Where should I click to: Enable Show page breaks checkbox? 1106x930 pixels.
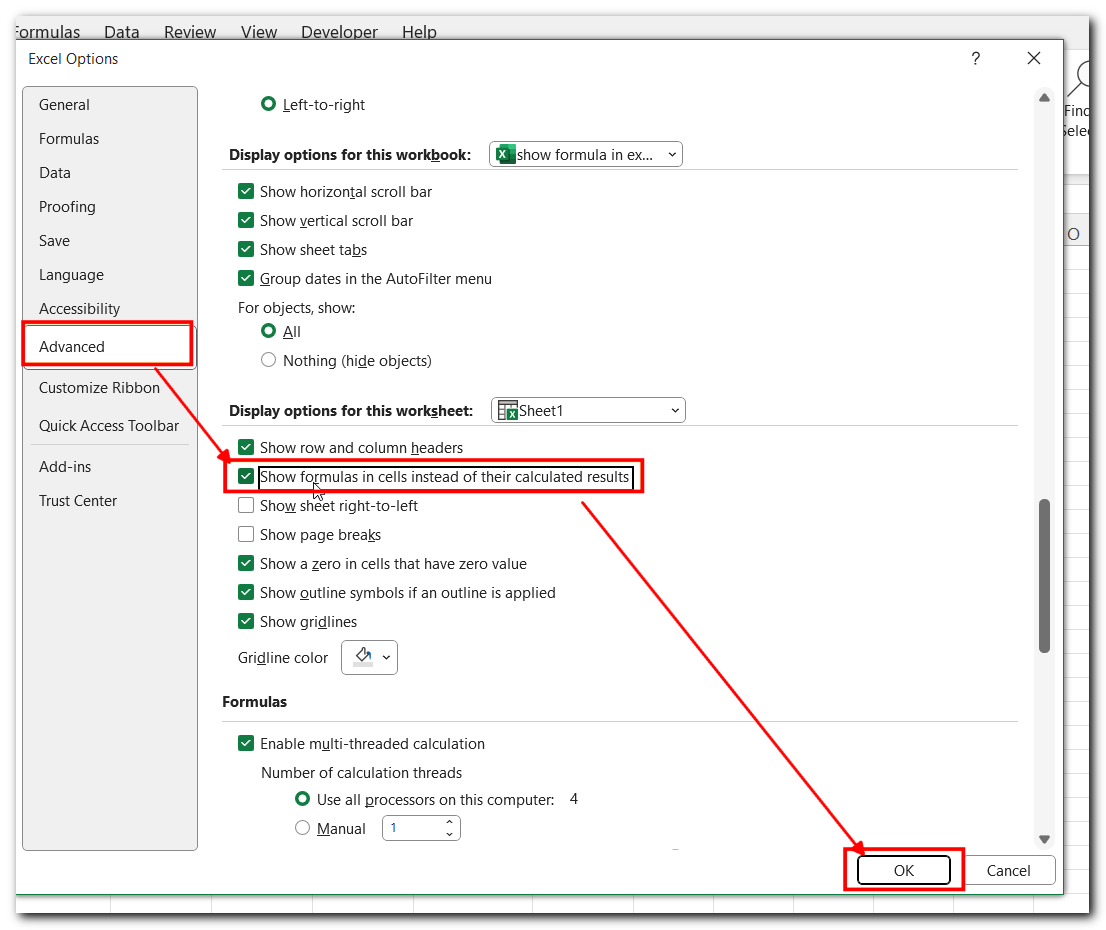click(x=245, y=534)
